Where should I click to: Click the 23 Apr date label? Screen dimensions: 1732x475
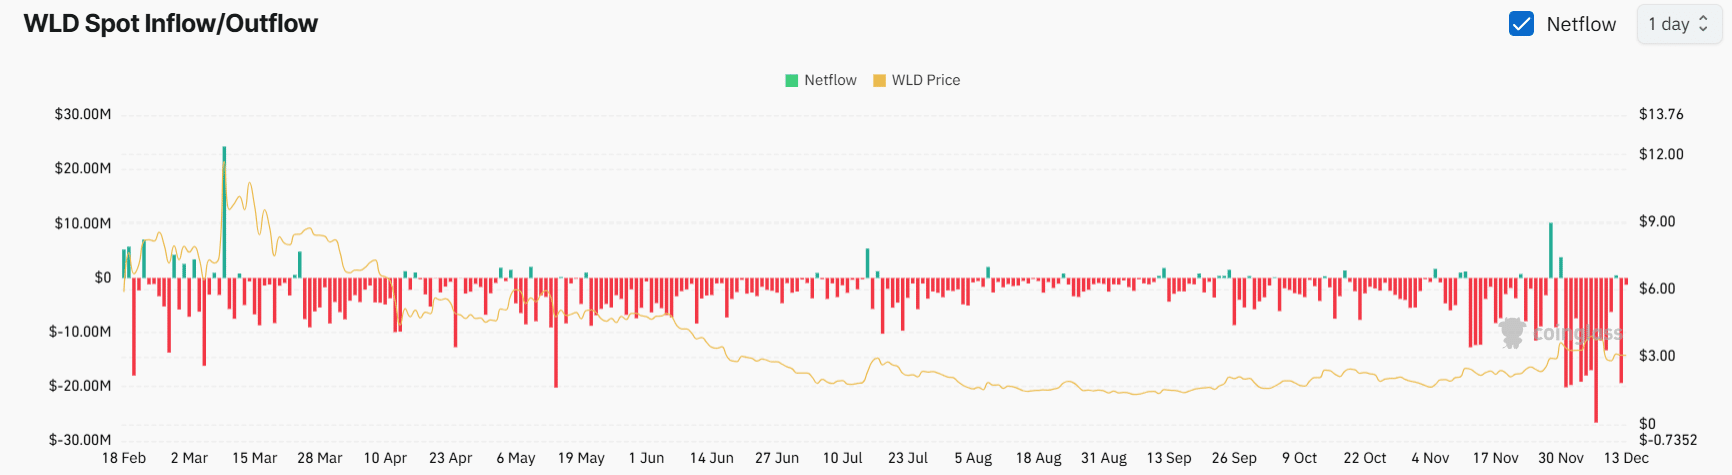point(451,458)
